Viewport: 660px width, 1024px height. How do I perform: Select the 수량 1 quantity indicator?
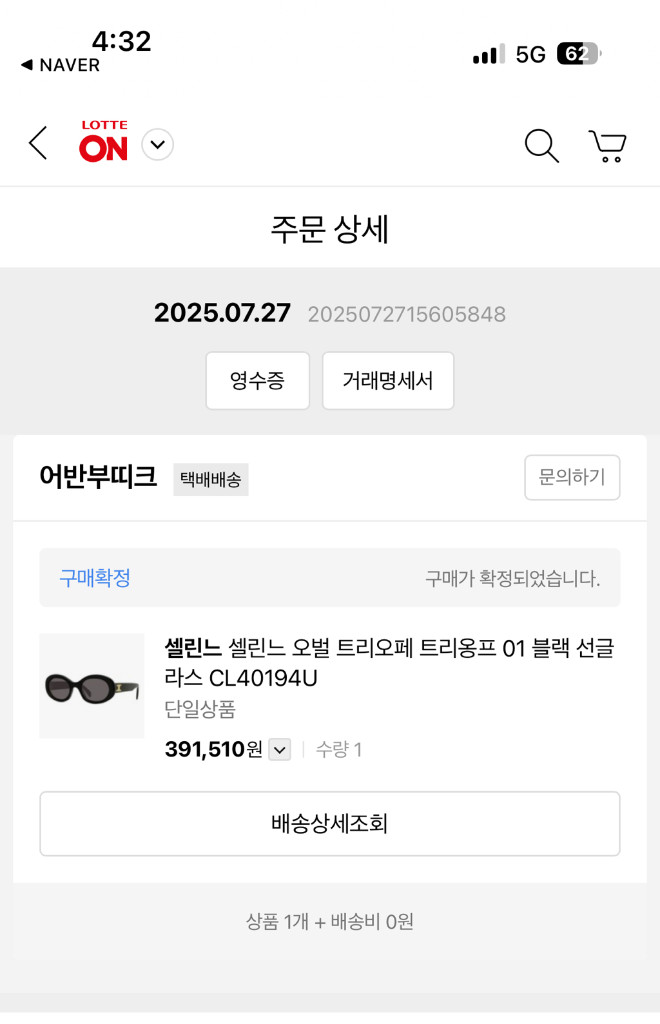(338, 749)
